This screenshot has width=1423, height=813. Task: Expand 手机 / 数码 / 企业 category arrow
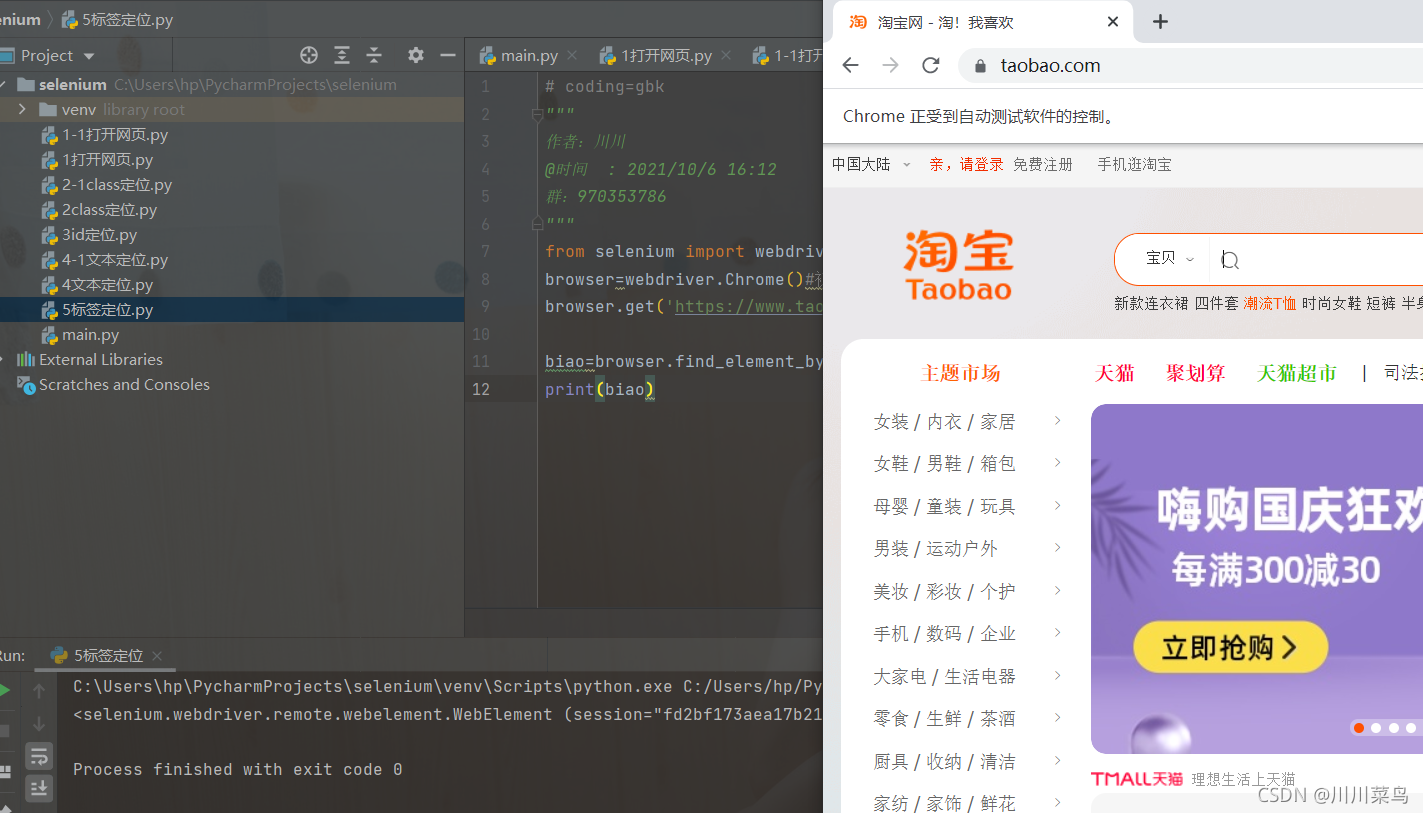[1058, 633]
